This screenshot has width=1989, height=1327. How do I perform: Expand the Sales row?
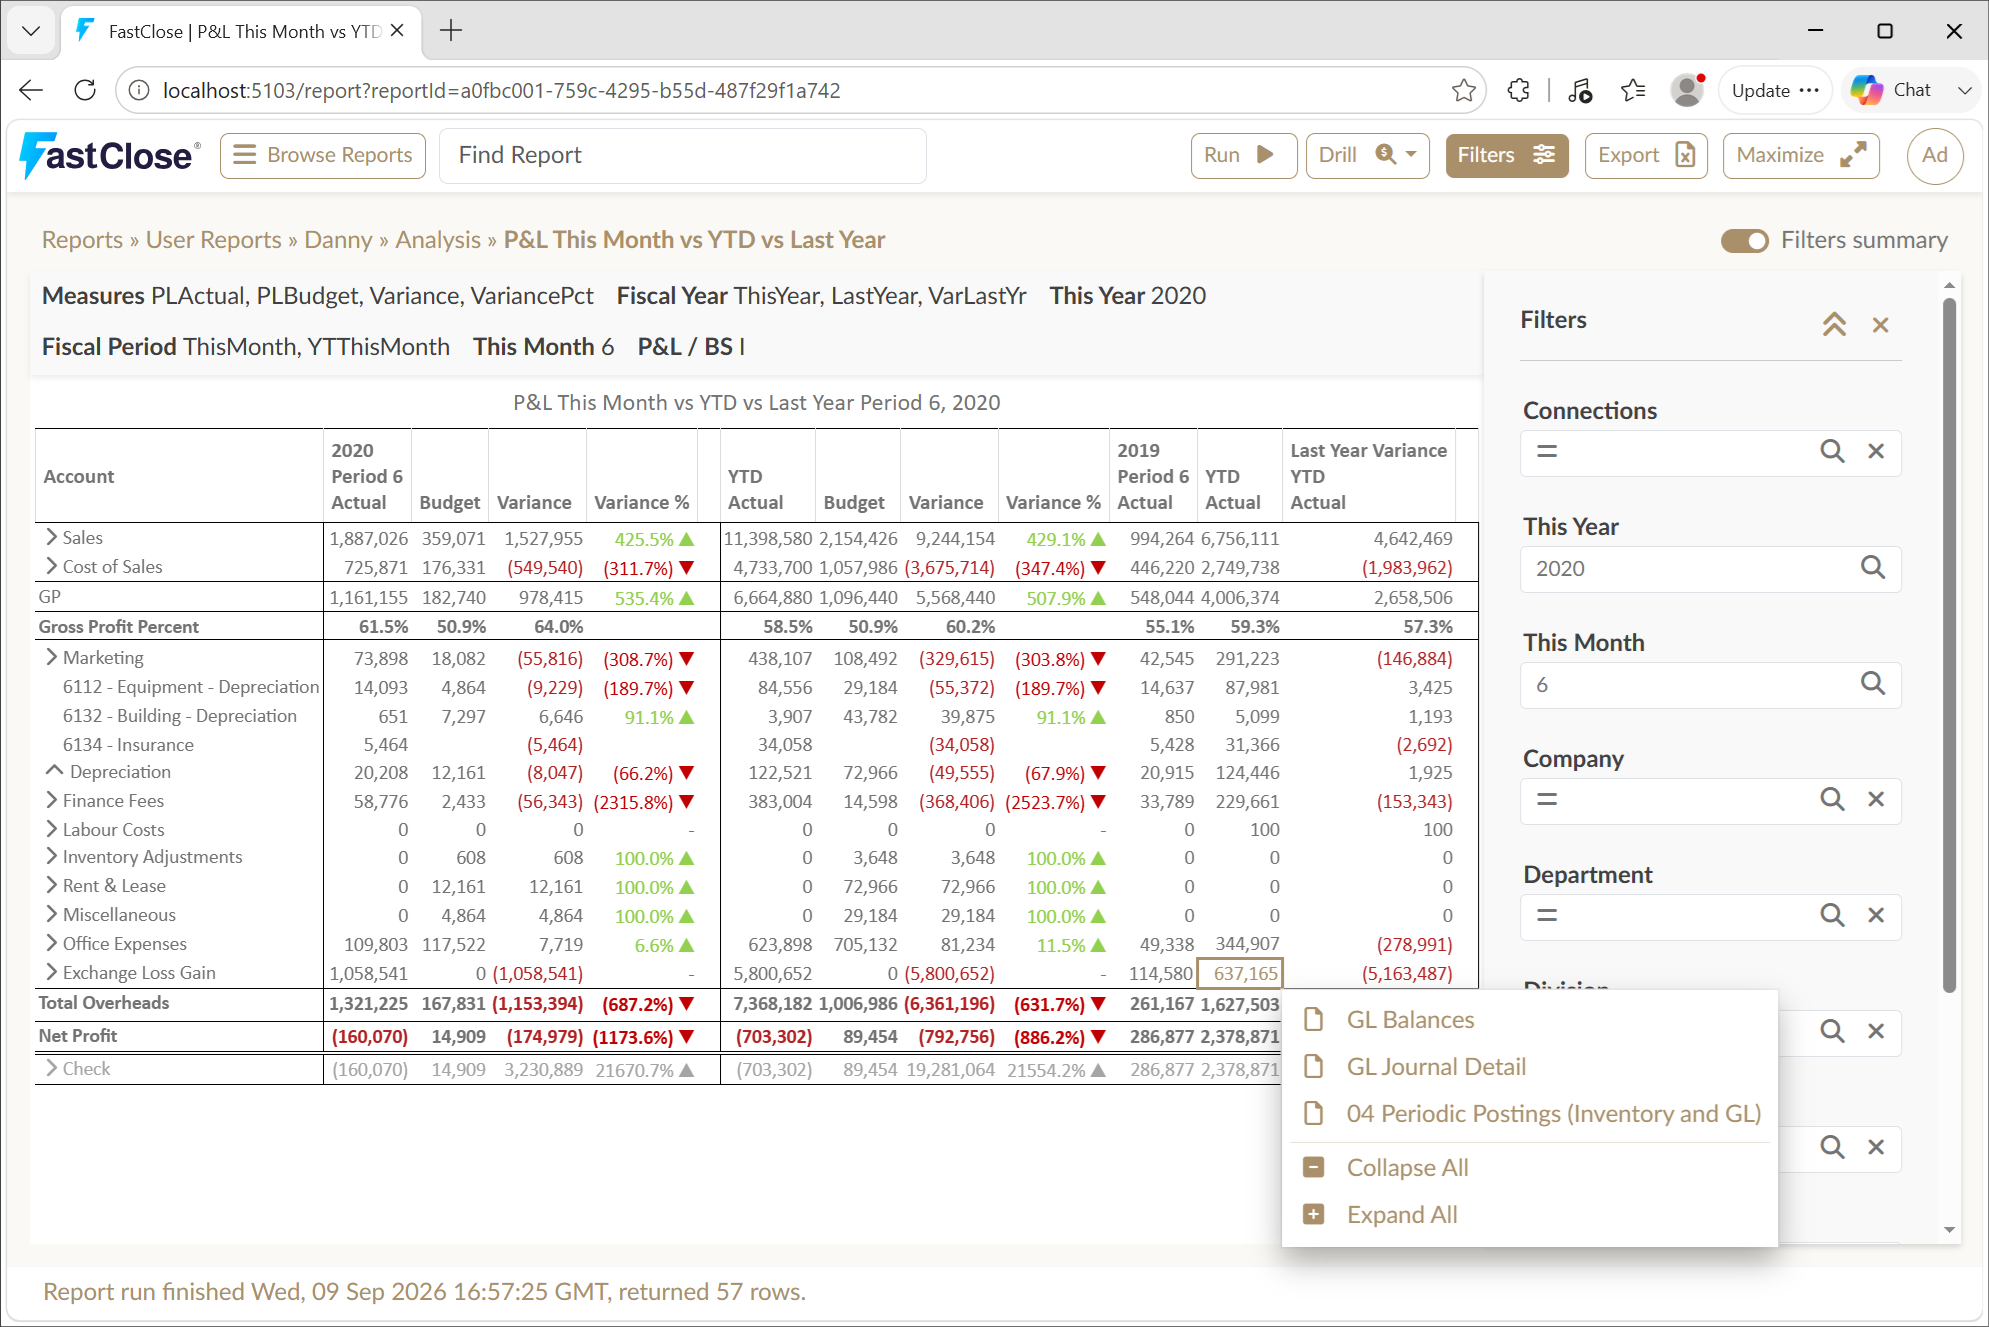[x=51, y=537]
